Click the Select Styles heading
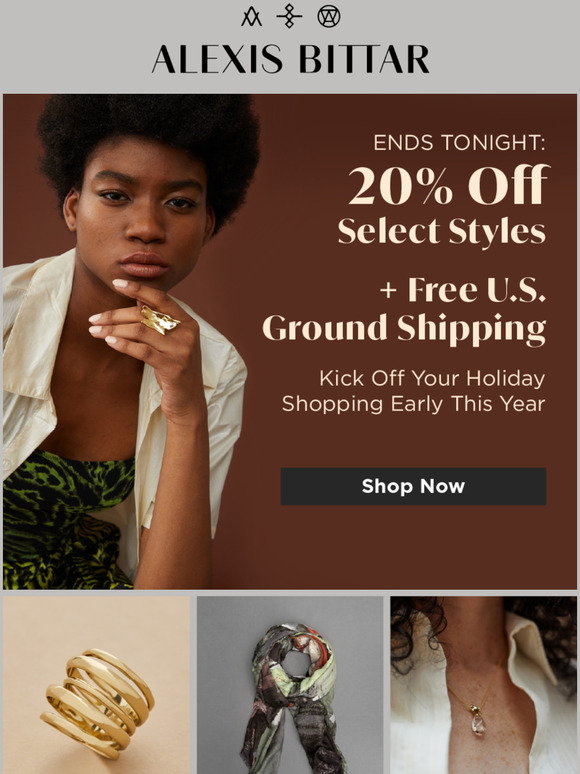This screenshot has width=580, height=774. coord(442,231)
